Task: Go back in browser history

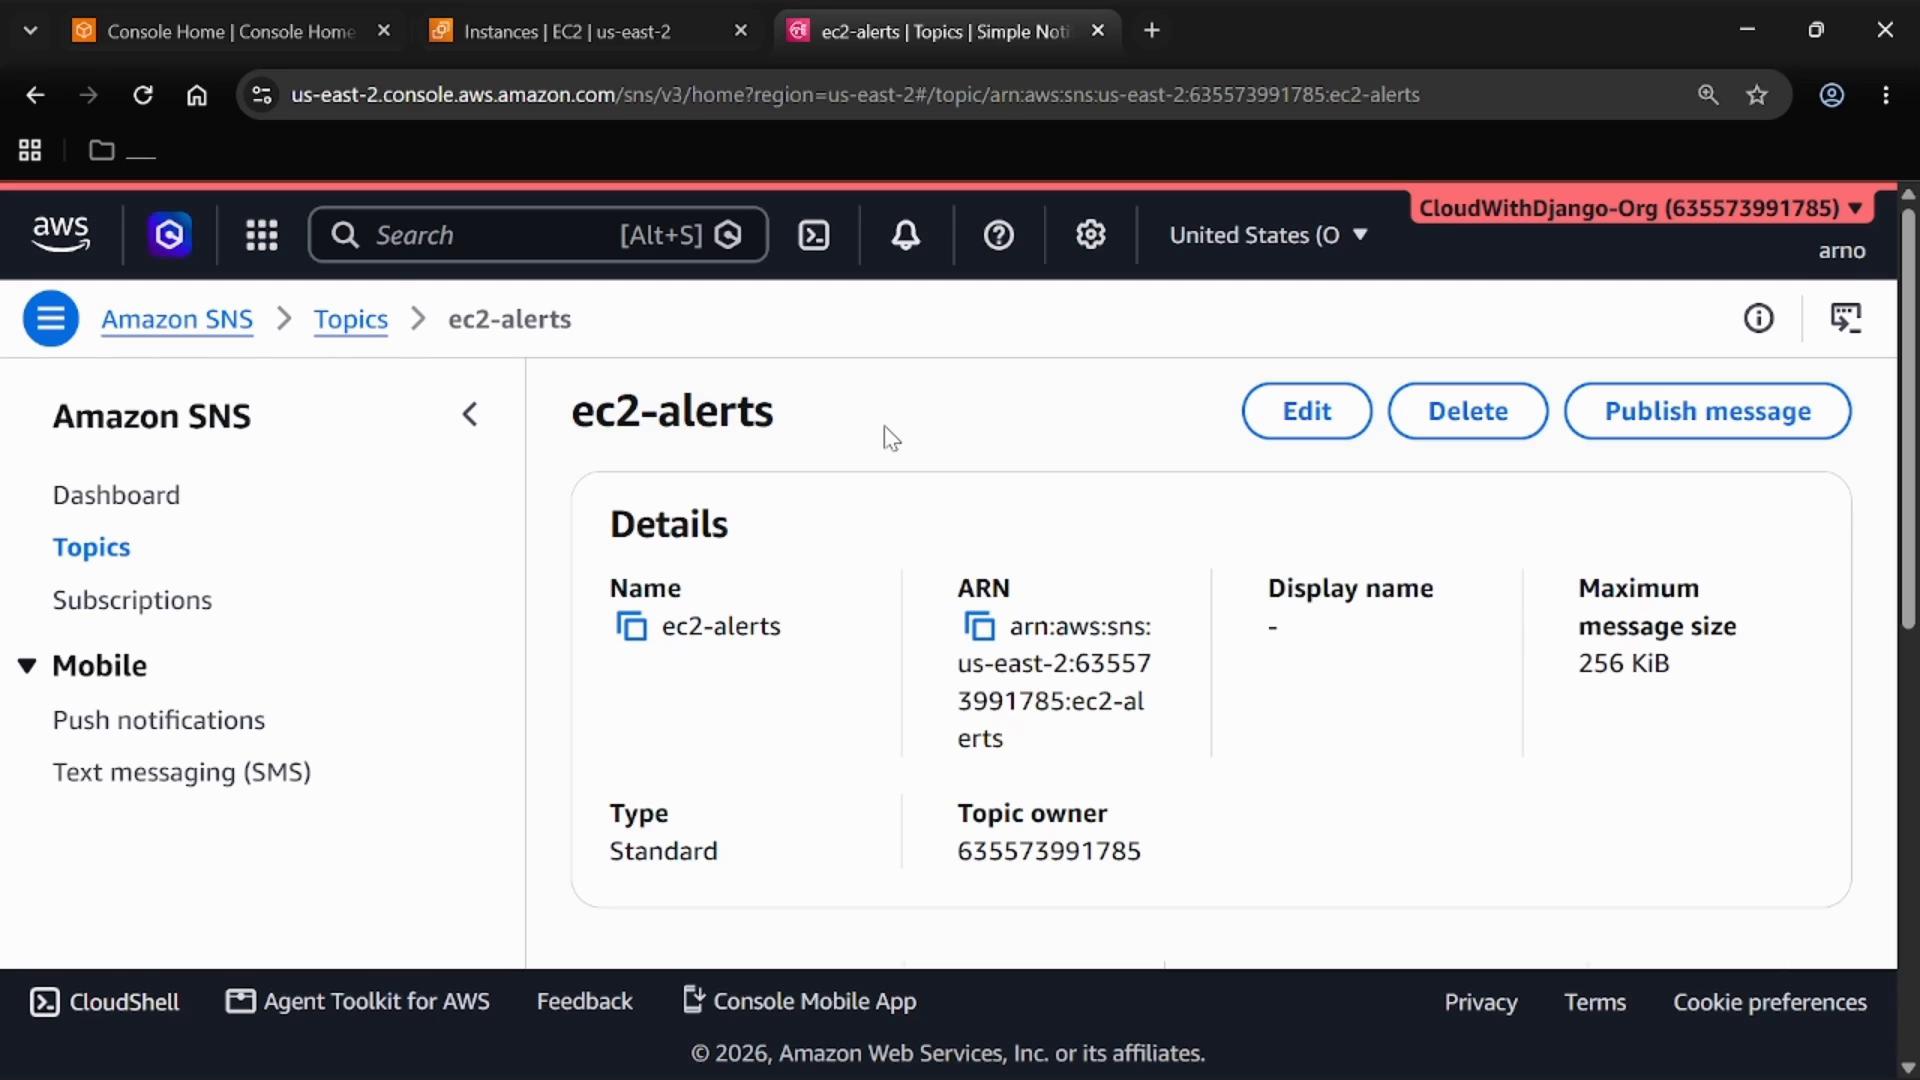Action: (x=35, y=95)
